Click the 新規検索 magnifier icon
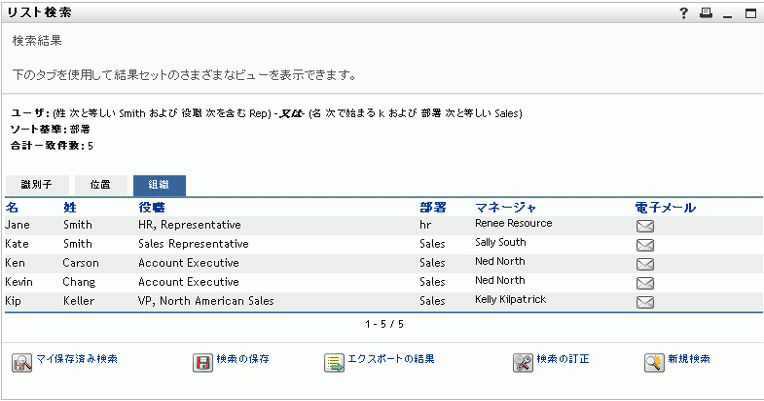The image size is (764, 401). pyautogui.click(x=654, y=362)
